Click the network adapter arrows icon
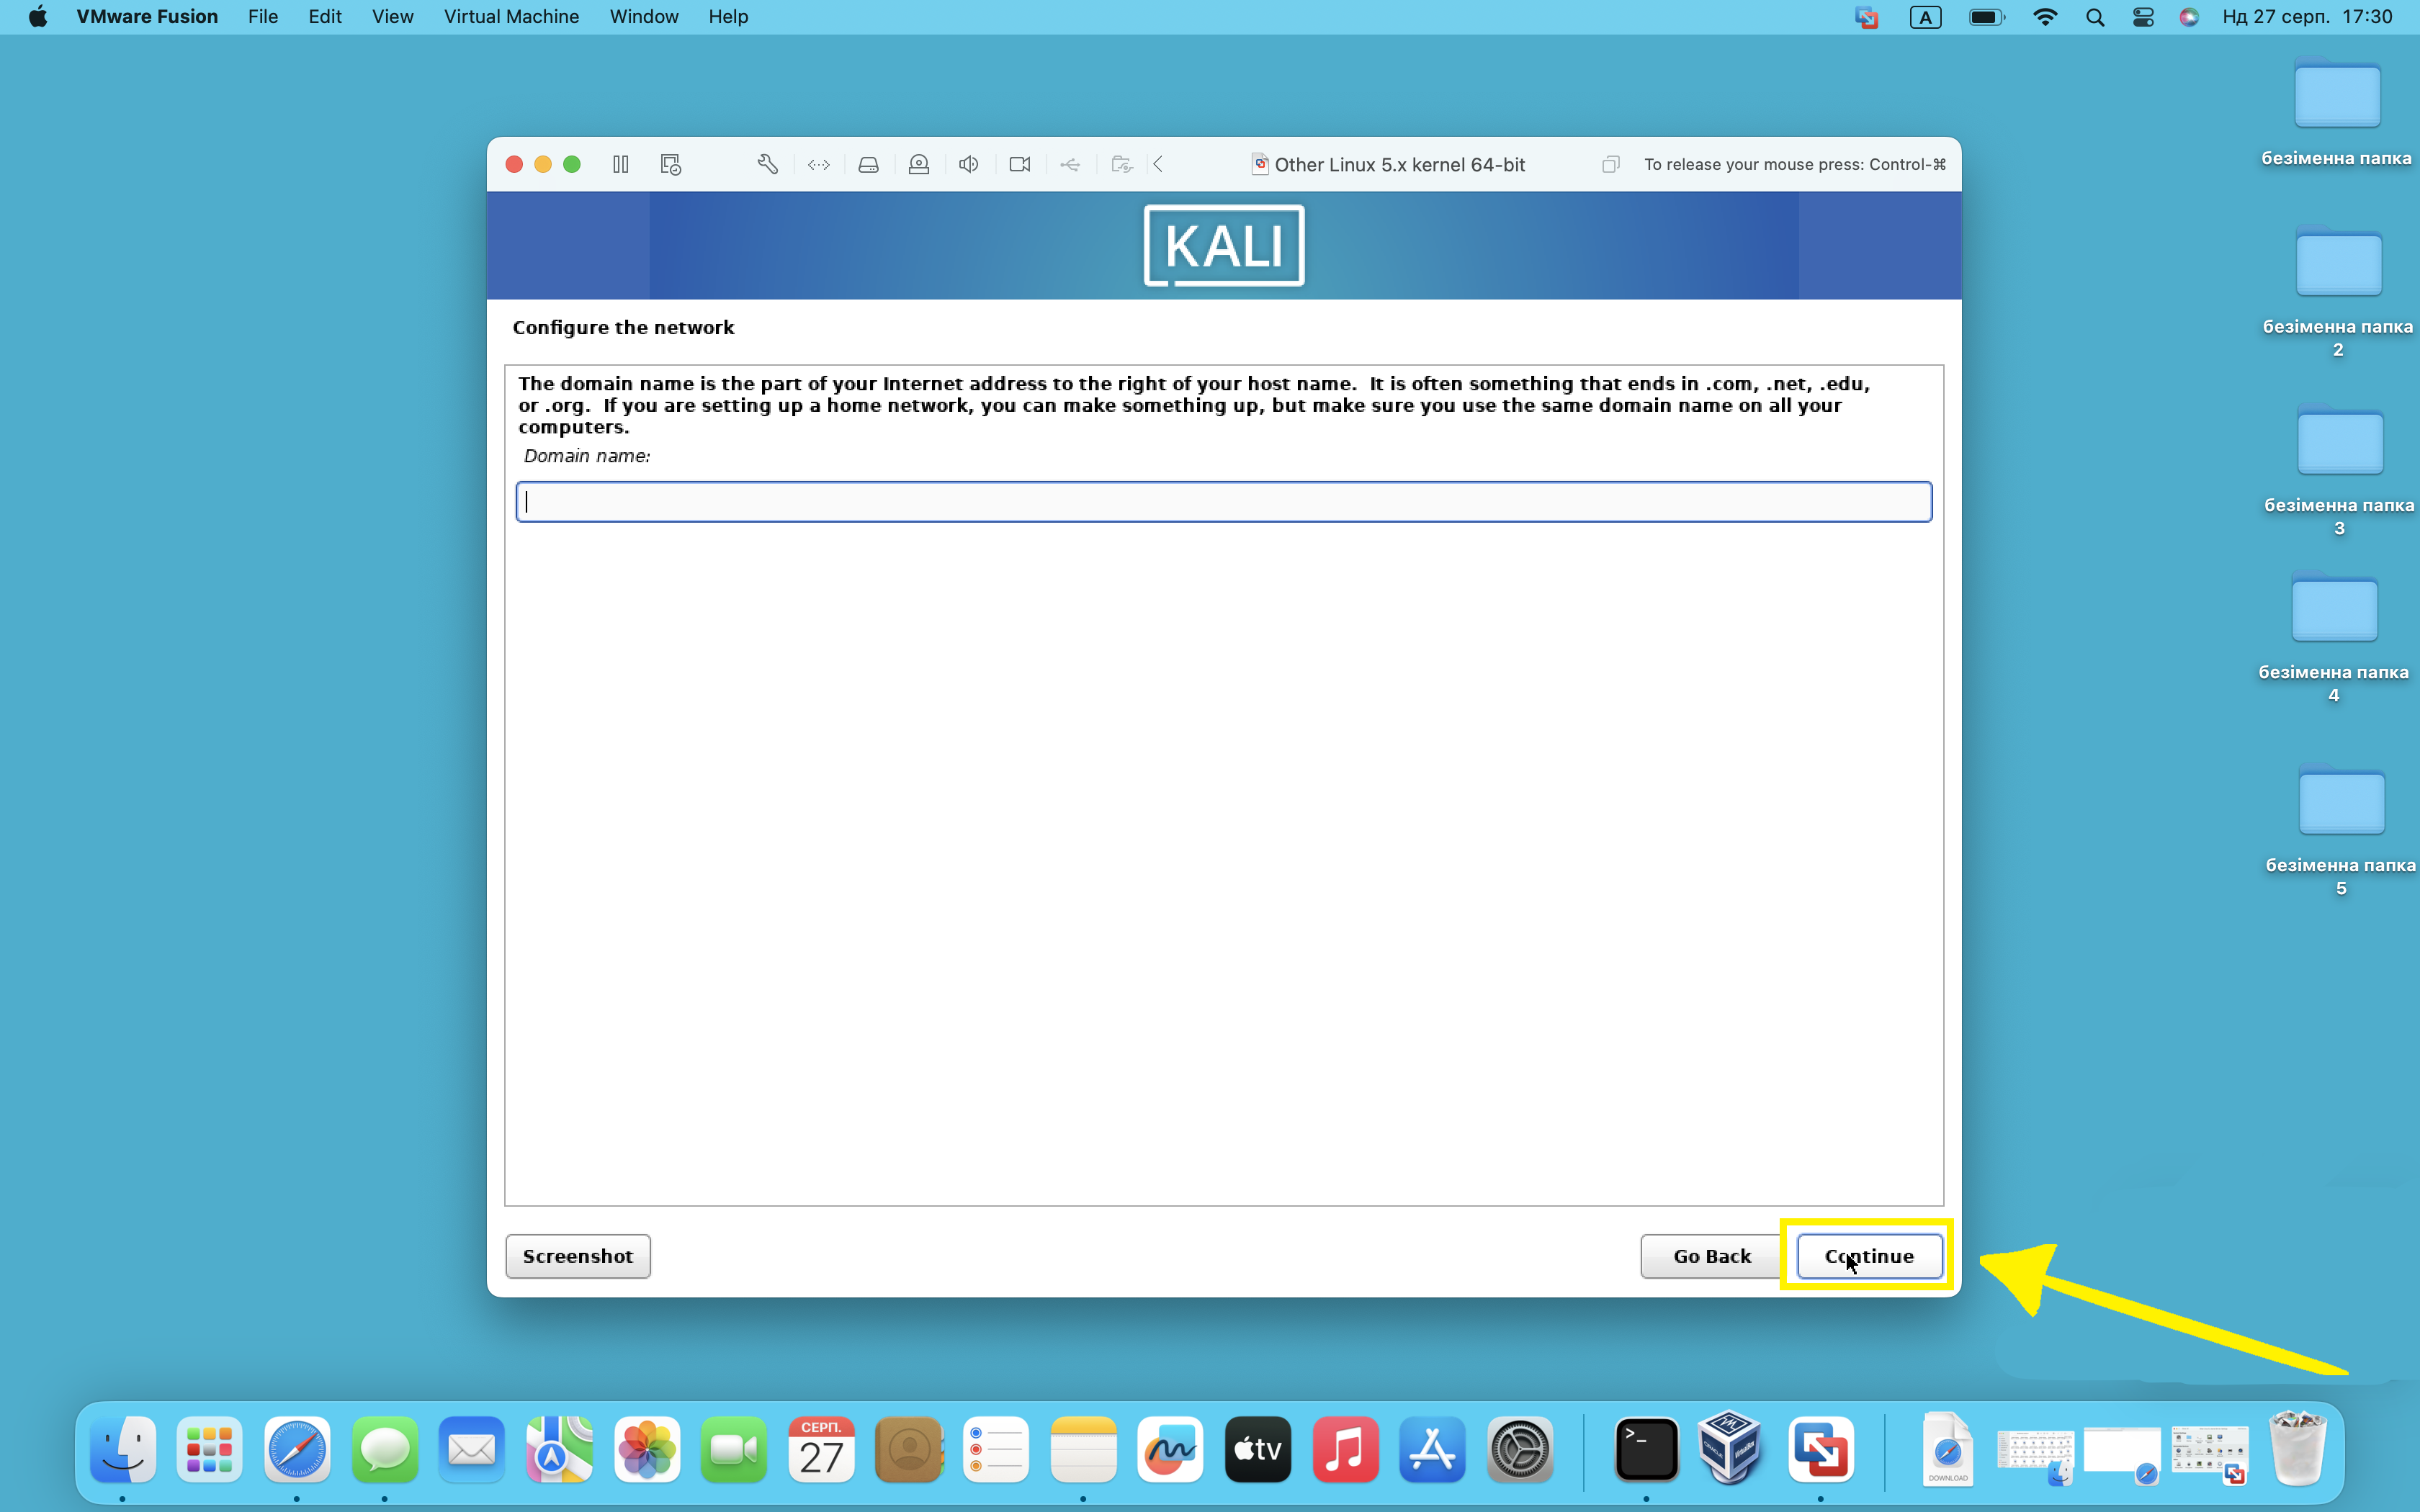Viewport: 2420px width, 1512px height. 818,164
